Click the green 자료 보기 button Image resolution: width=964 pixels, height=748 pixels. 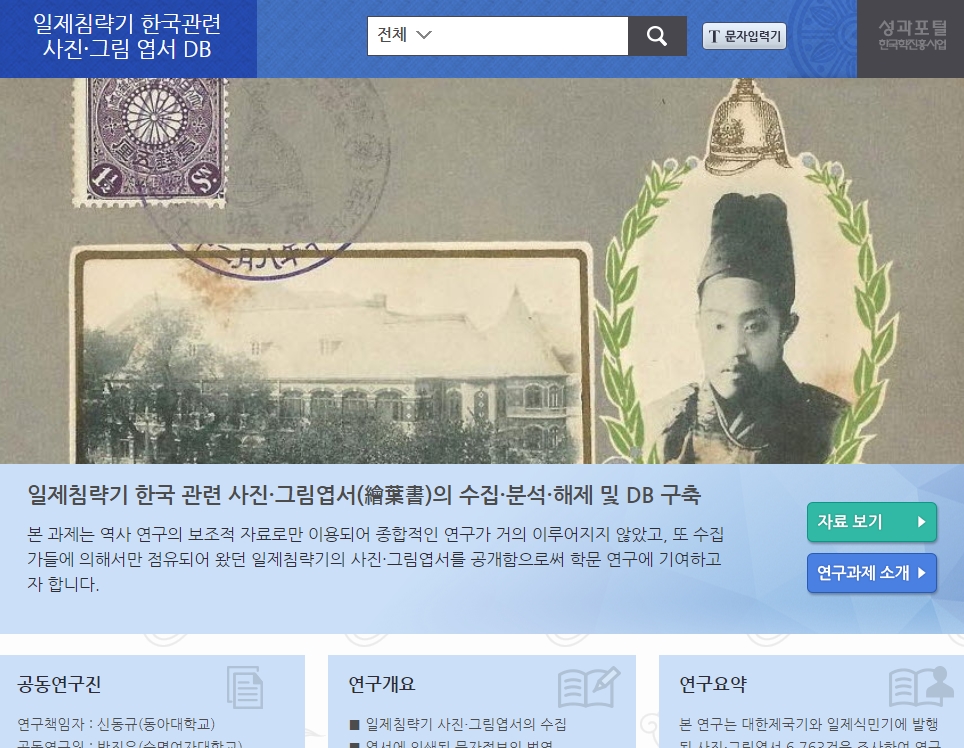click(x=871, y=522)
